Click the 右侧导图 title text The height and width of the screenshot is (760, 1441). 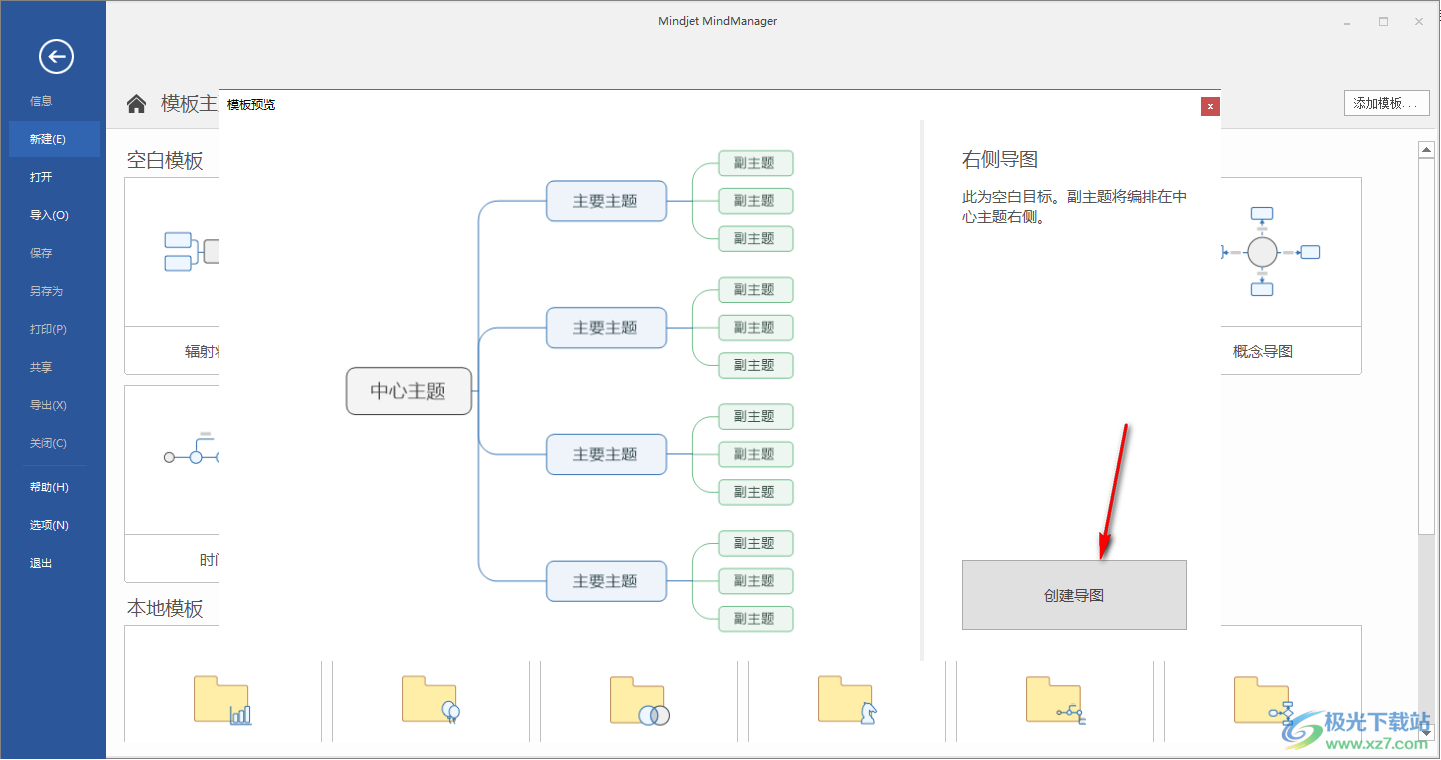point(1000,159)
